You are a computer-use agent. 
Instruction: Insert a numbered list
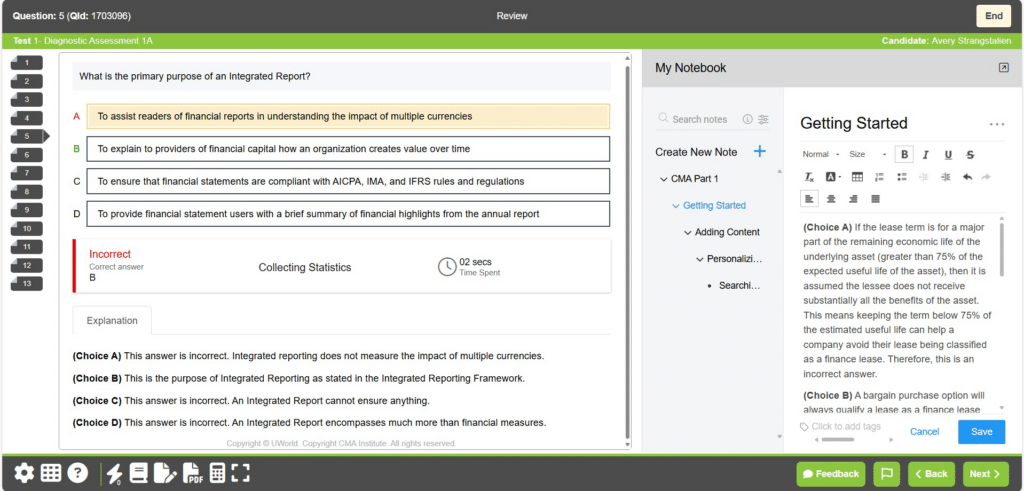pyautogui.click(x=879, y=177)
